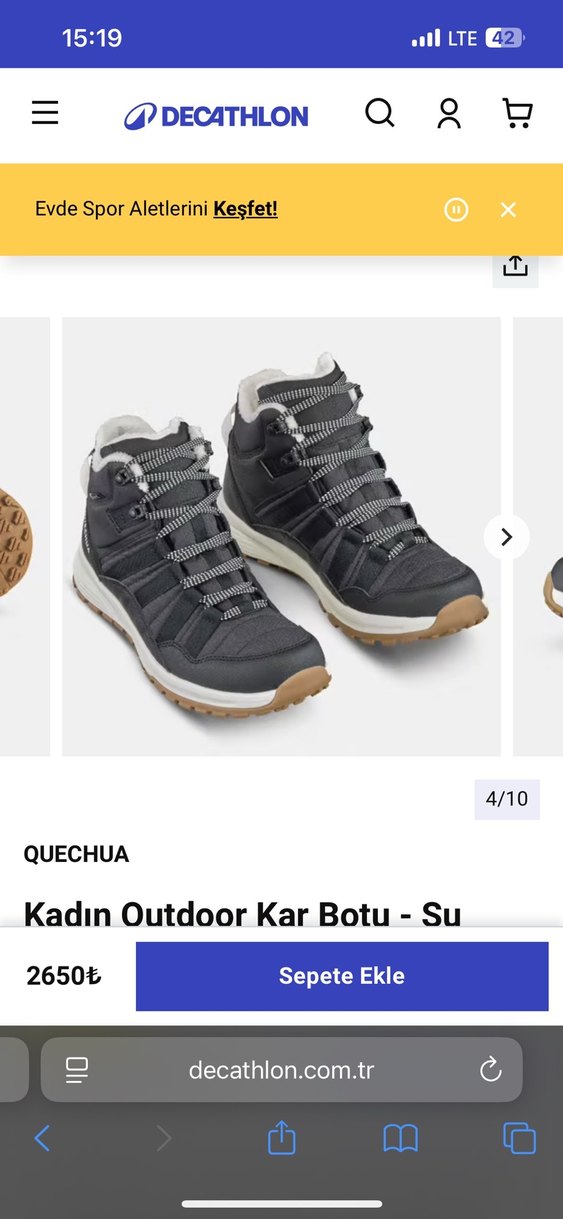
Task: Tap the 4/10 image counter
Action: point(506,799)
